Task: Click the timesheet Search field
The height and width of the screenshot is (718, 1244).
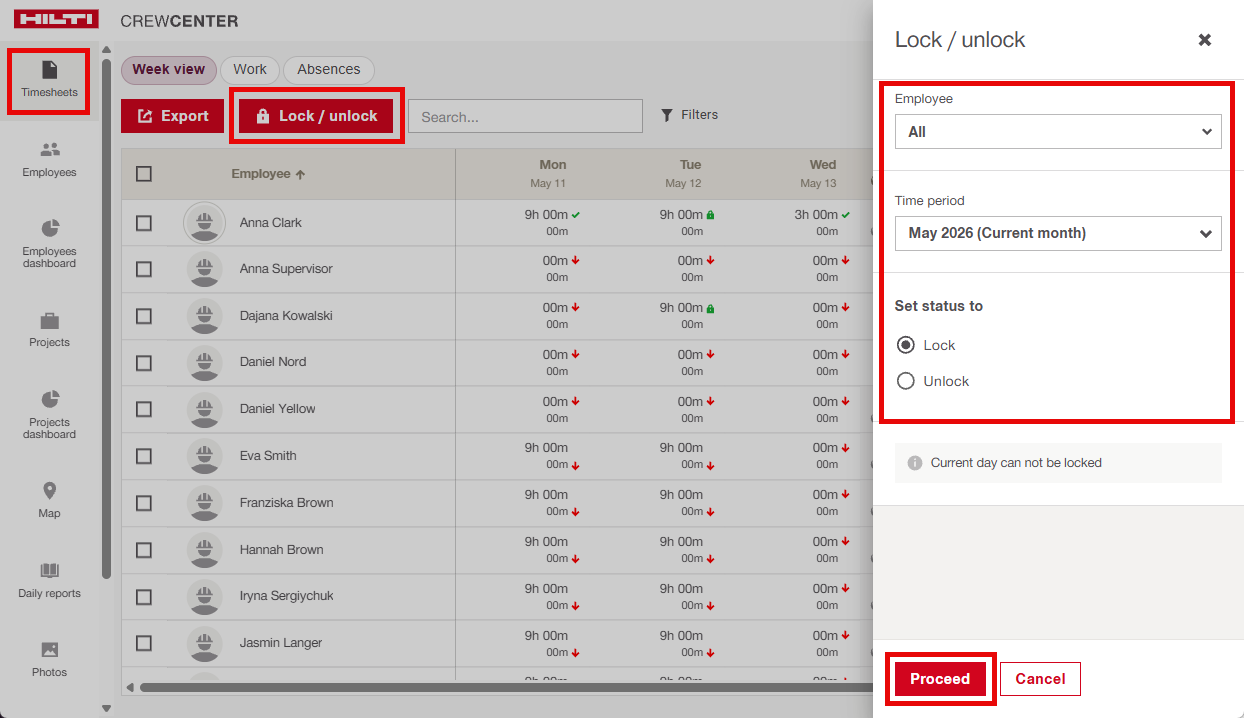Action: tap(525, 116)
